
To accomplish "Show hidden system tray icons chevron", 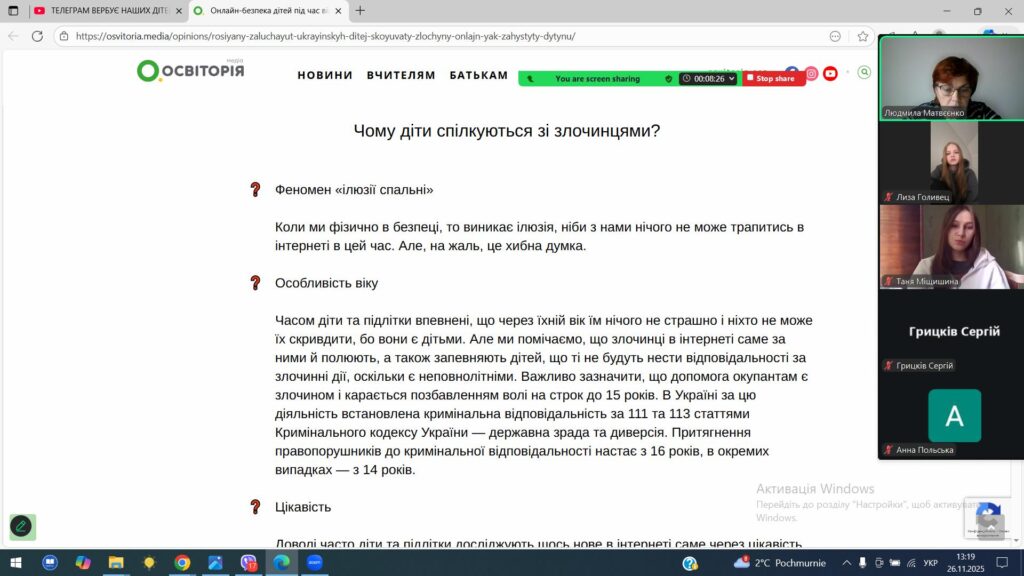I will [x=846, y=563].
